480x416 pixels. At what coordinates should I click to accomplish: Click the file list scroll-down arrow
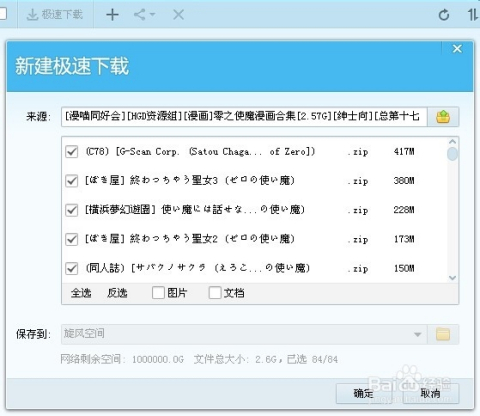[x=452, y=278]
